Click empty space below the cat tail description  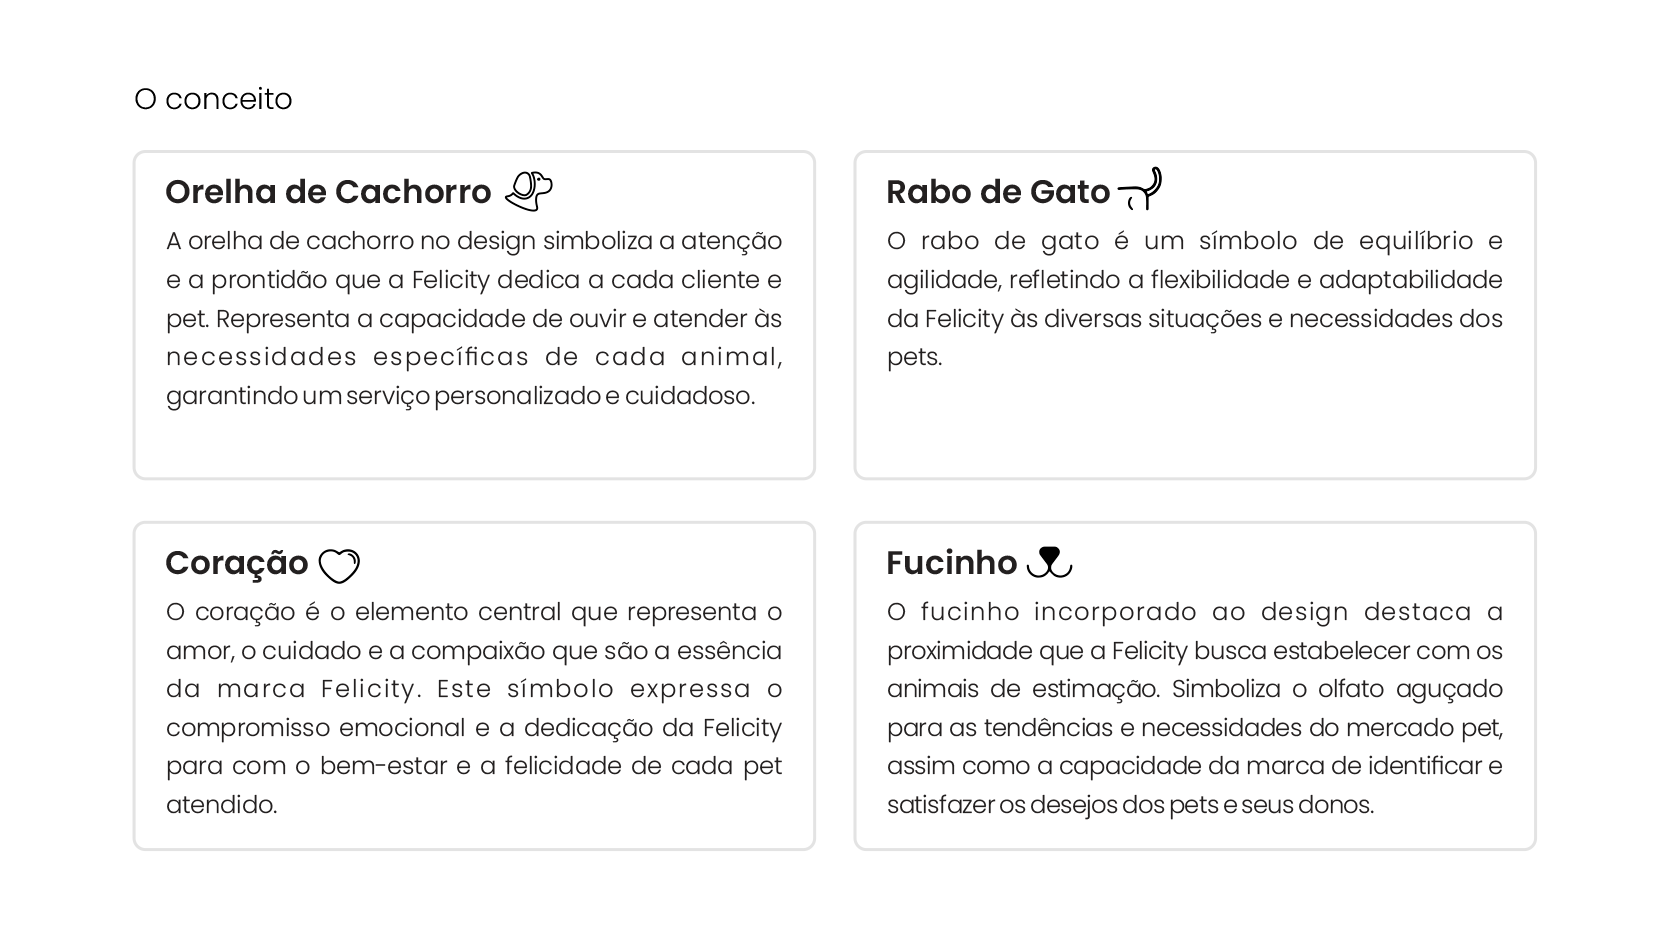pos(1194,430)
